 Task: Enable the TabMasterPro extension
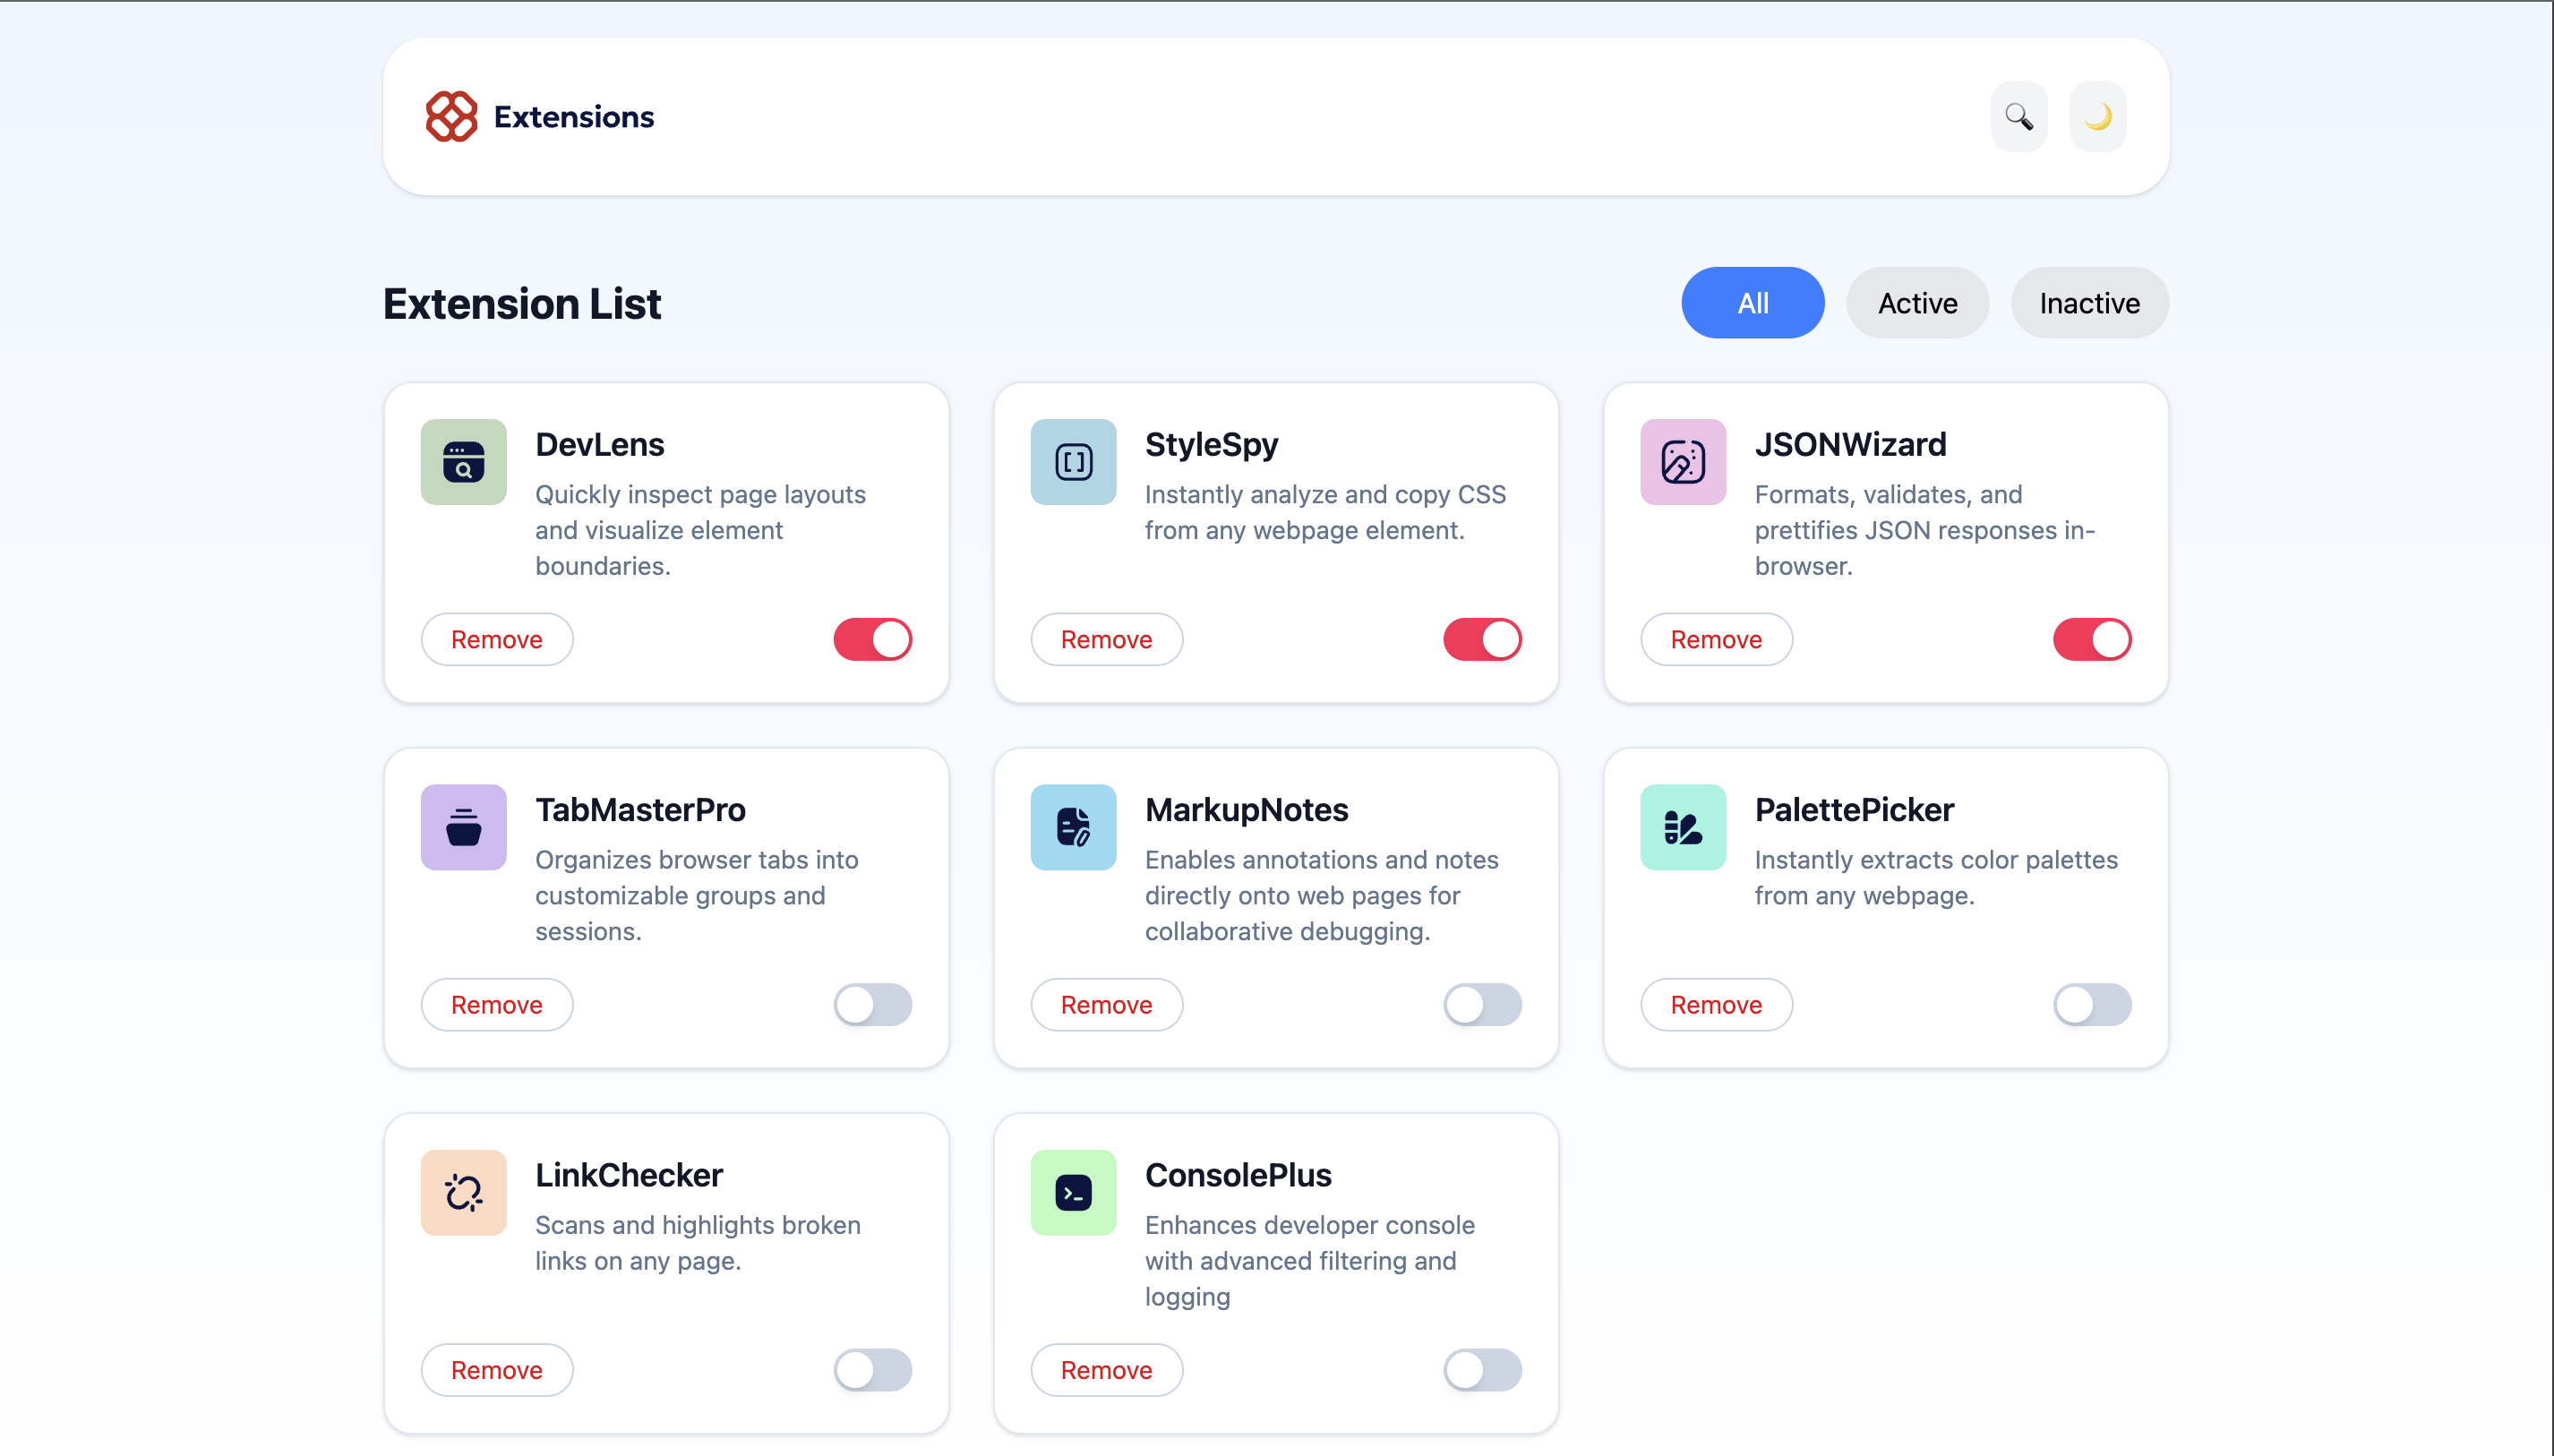click(872, 1004)
